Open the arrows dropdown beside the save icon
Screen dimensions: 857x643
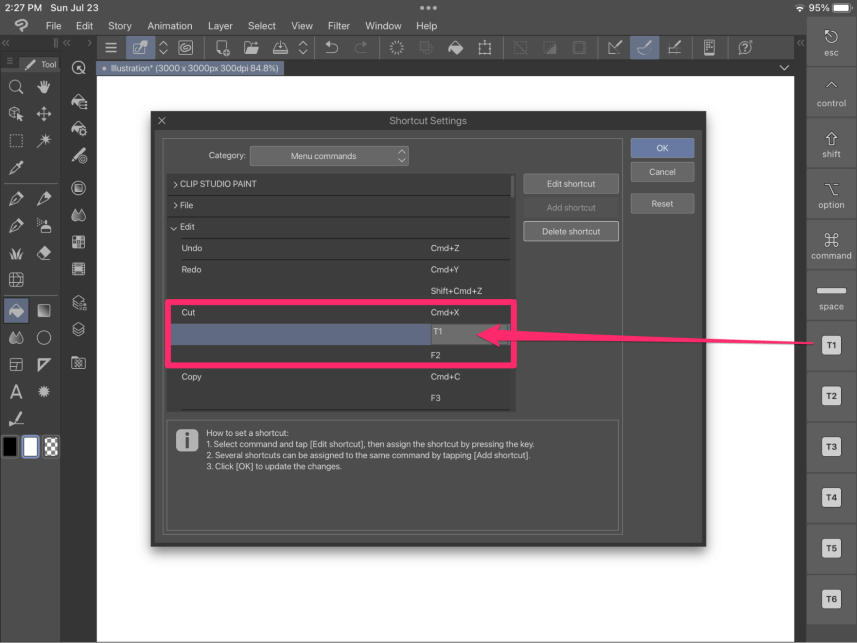click(x=303, y=48)
